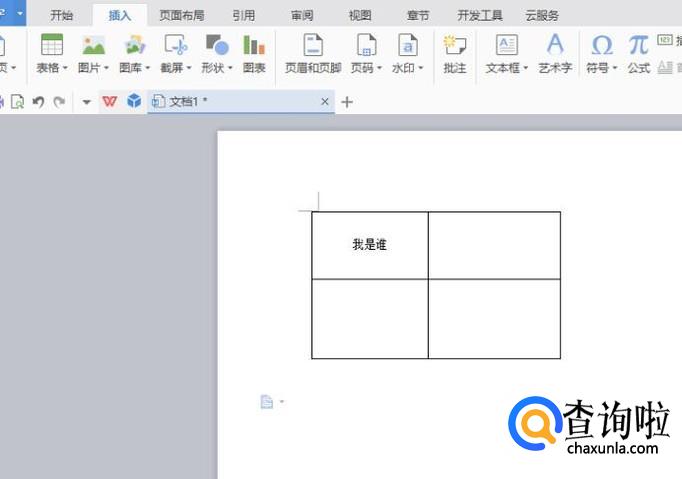The width and height of the screenshot is (682, 479).
Task: Click the 表格 insert table icon
Action: tap(52, 44)
